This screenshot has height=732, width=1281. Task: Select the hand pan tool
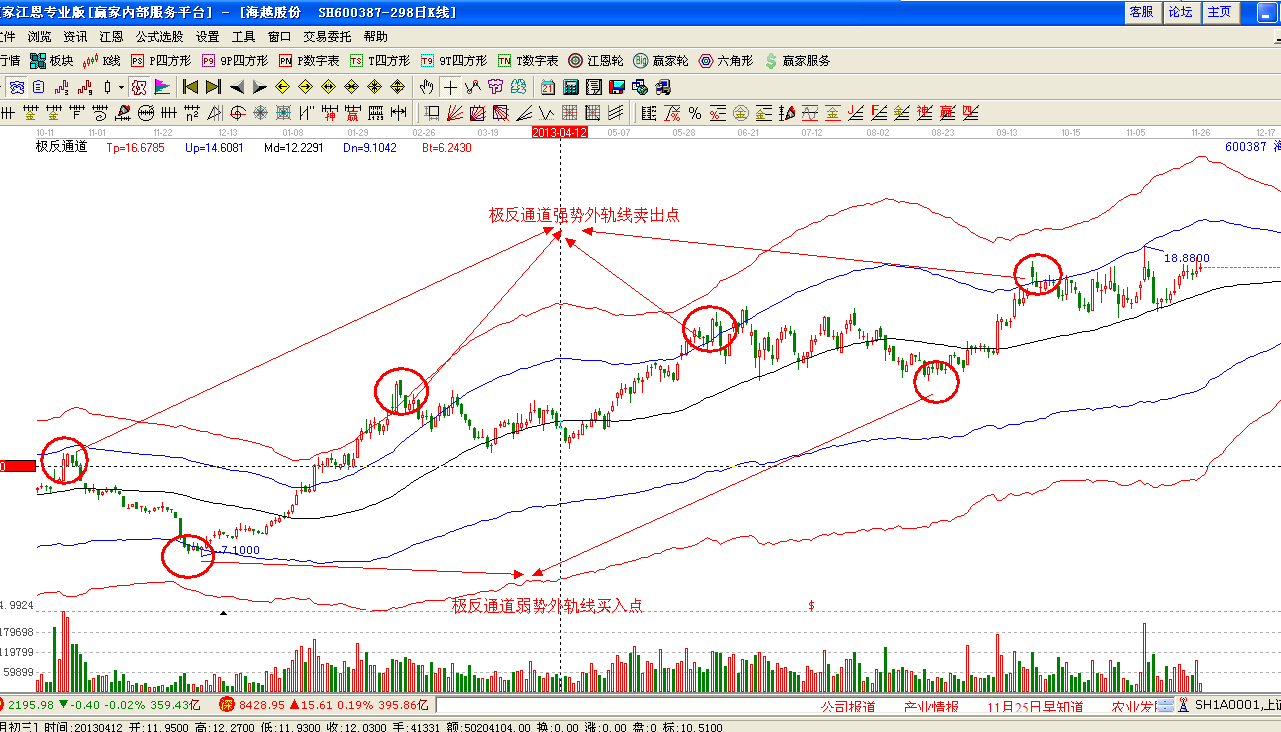pos(428,87)
